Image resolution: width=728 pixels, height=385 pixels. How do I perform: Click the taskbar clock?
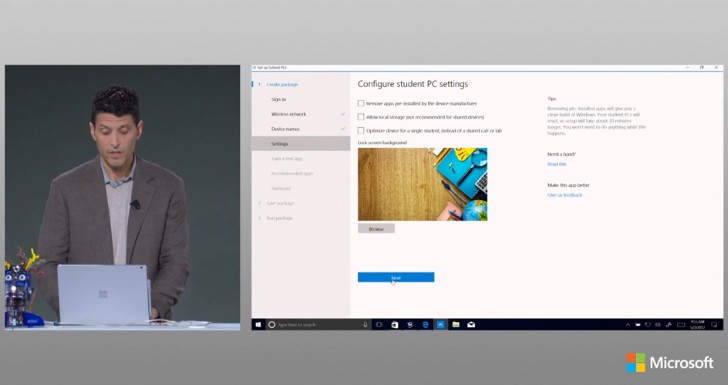697,325
